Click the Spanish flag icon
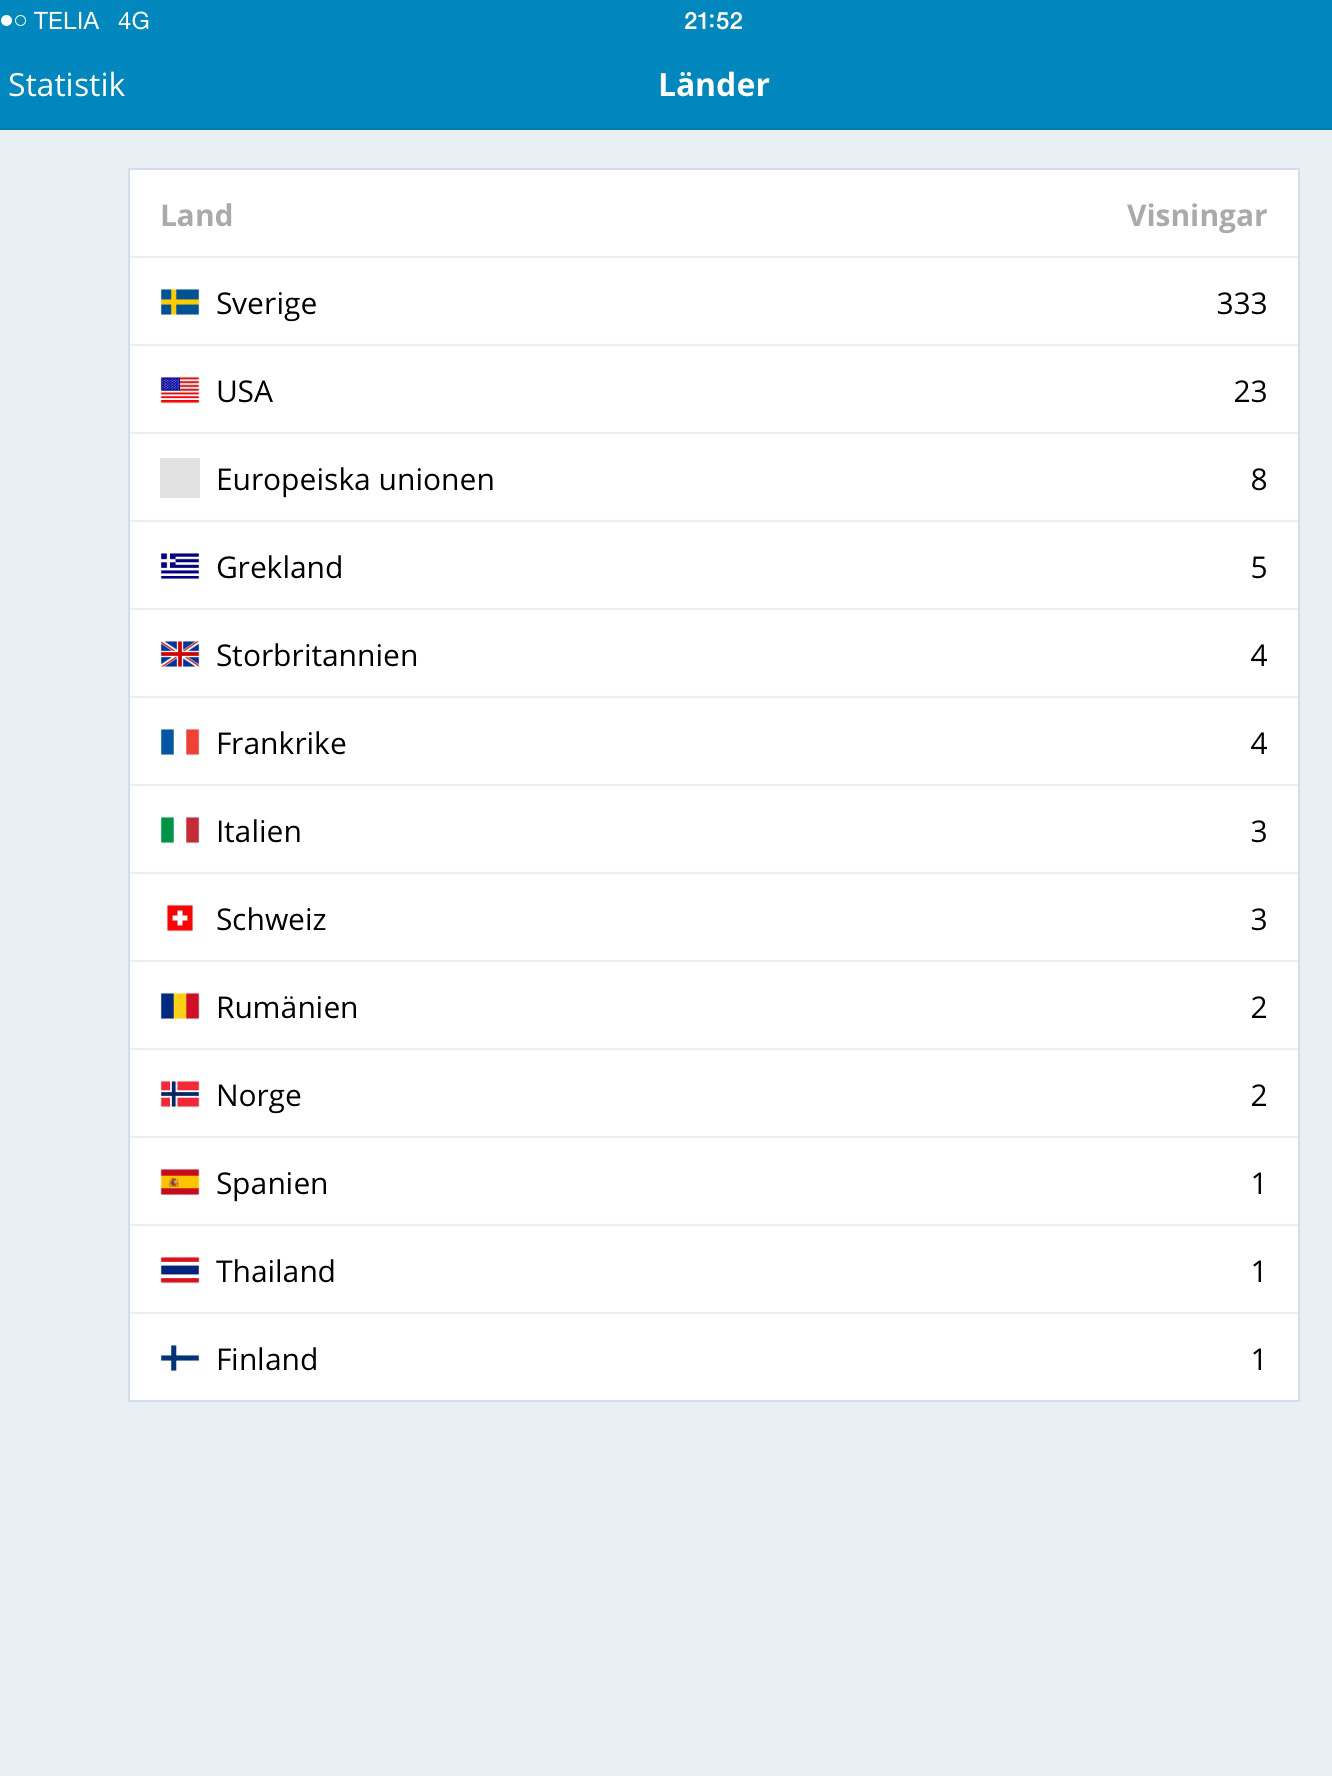The image size is (1332, 1776). (180, 1182)
